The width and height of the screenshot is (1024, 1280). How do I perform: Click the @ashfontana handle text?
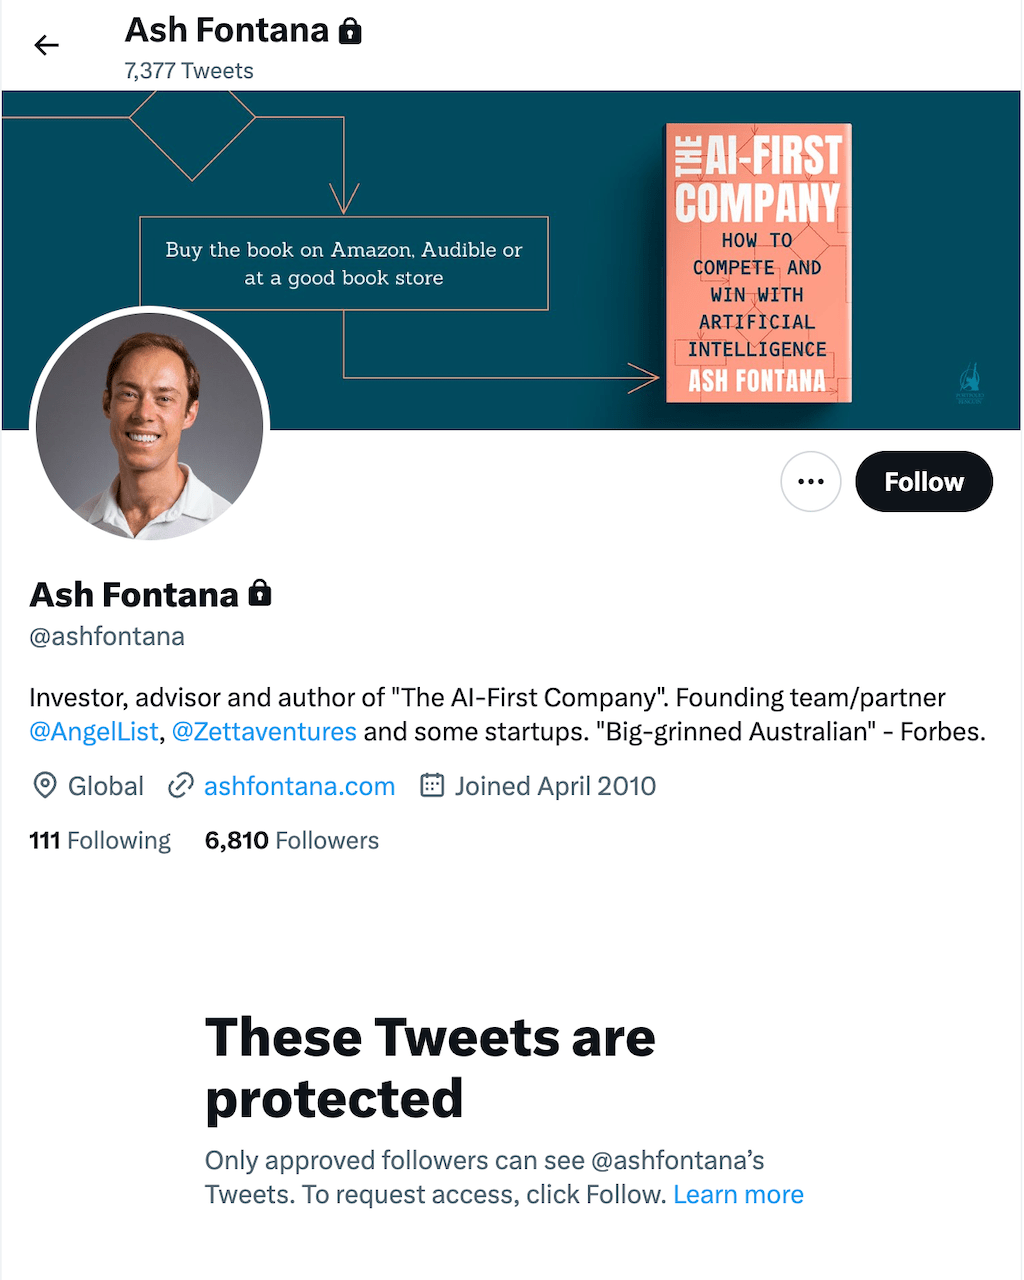click(x=107, y=637)
